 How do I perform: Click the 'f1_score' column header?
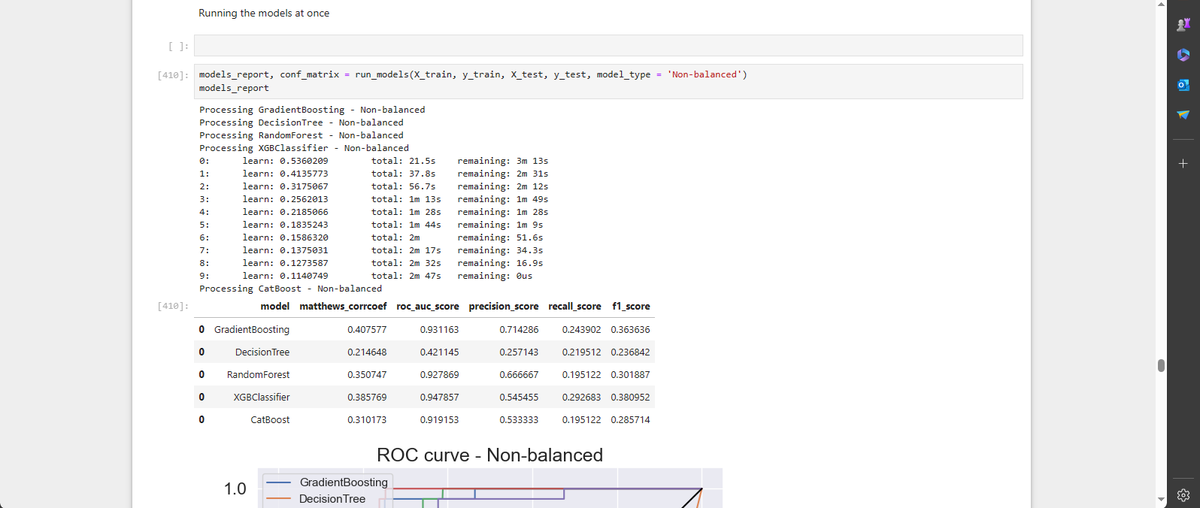tap(630, 306)
